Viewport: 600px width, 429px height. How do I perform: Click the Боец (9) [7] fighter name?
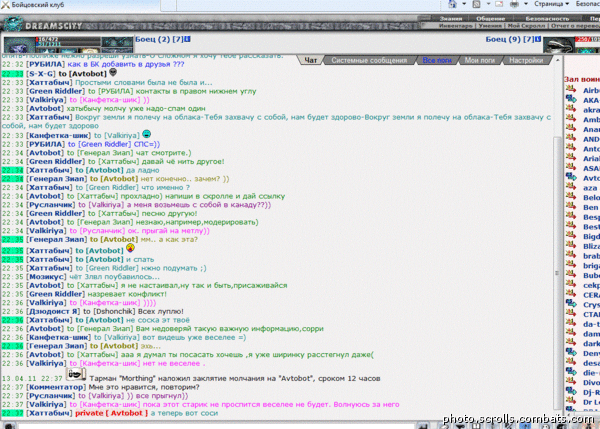[510, 39]
